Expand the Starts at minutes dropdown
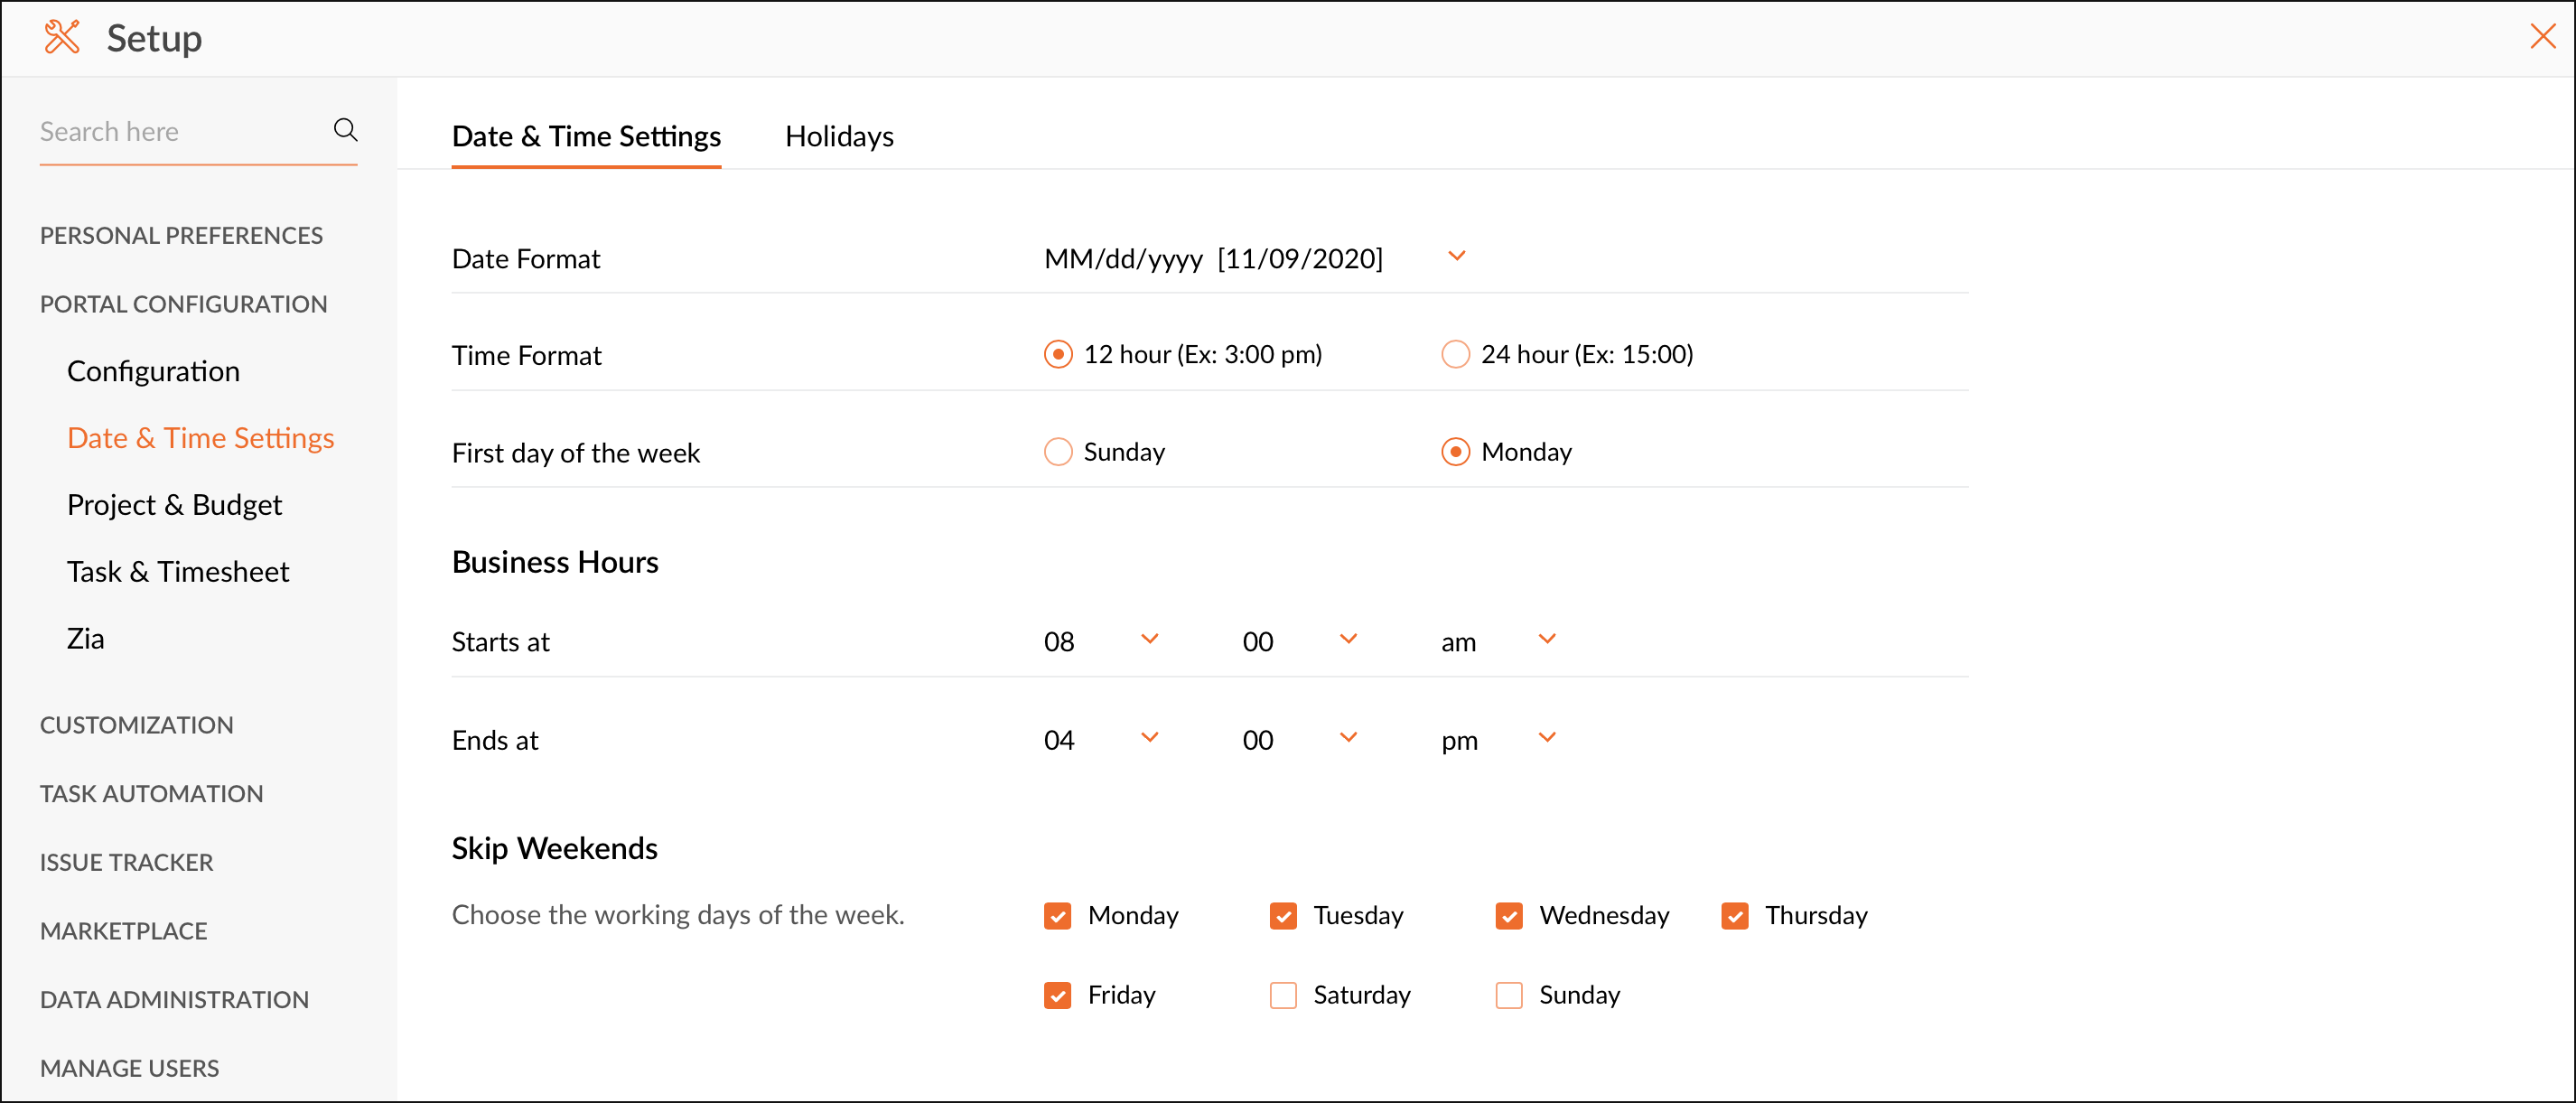The height and width of the screenshot is (1103, 2576). 1347,639
